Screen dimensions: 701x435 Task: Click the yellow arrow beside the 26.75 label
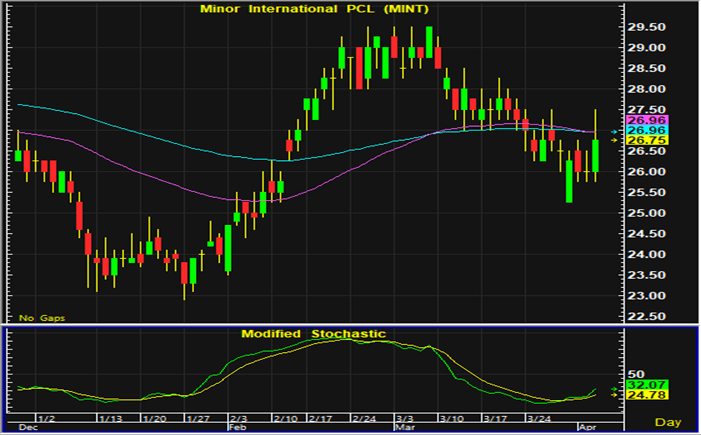pos(616,141)
